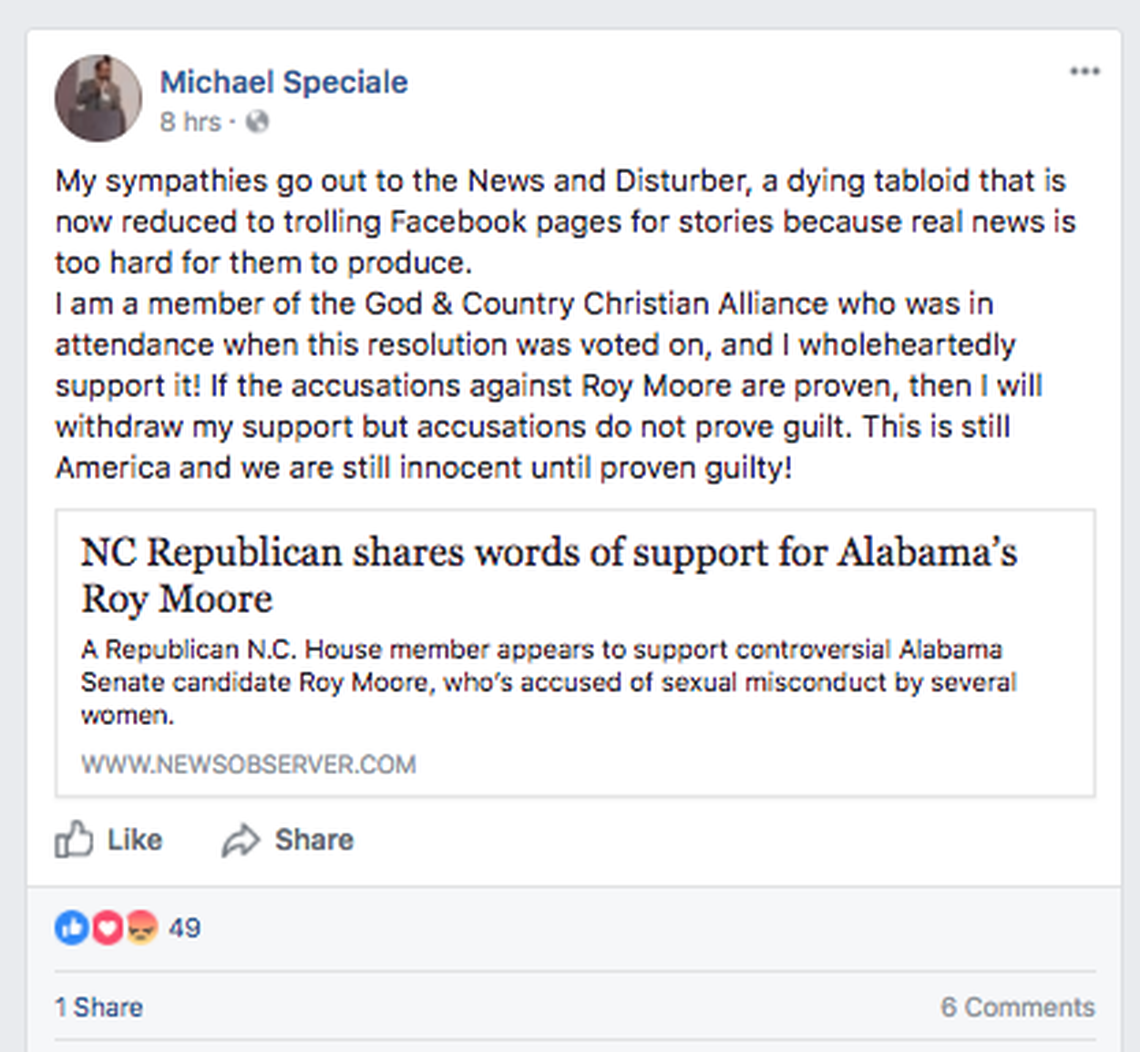
Task: Click the article description preview text
Action: pos(548,683)
